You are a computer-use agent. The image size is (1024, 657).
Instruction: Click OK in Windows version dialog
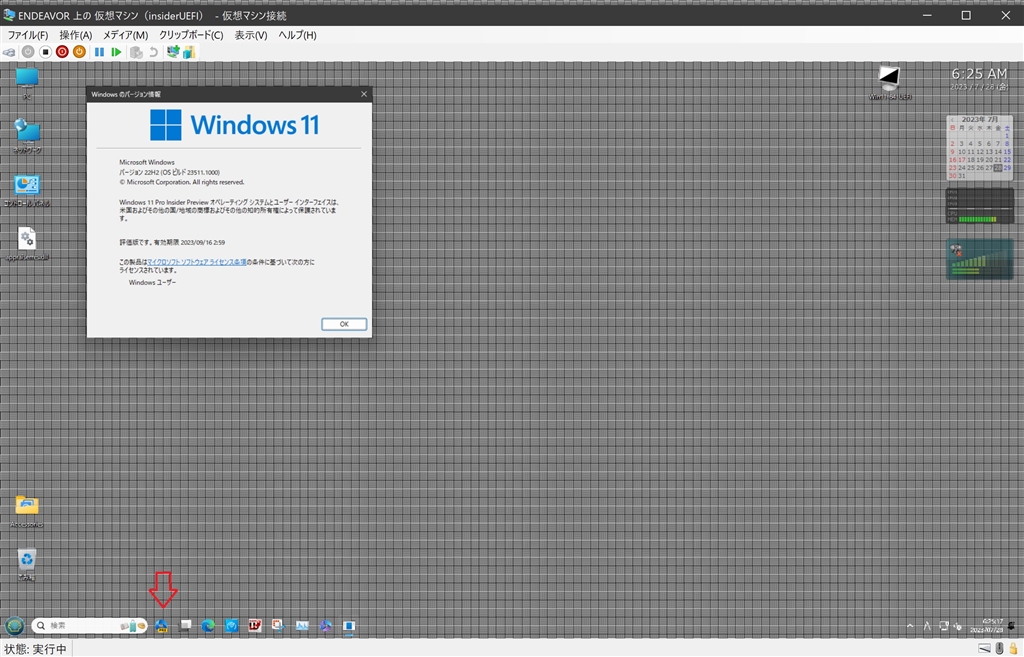[344, 325]
